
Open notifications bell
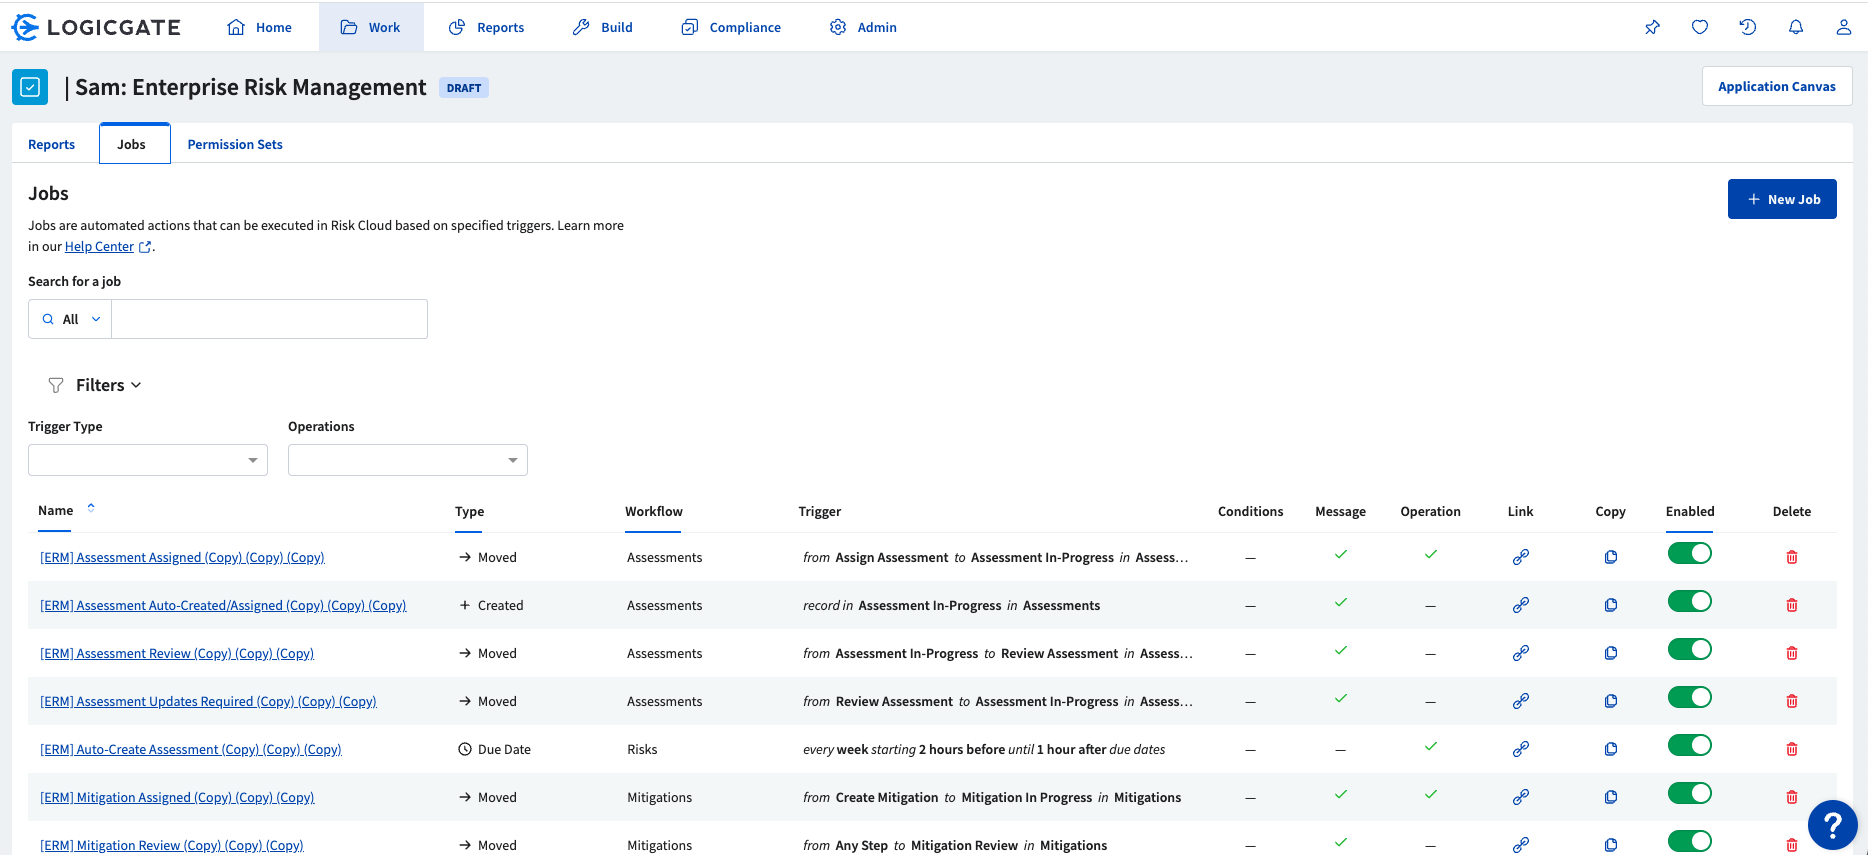tap(1796, 27)
